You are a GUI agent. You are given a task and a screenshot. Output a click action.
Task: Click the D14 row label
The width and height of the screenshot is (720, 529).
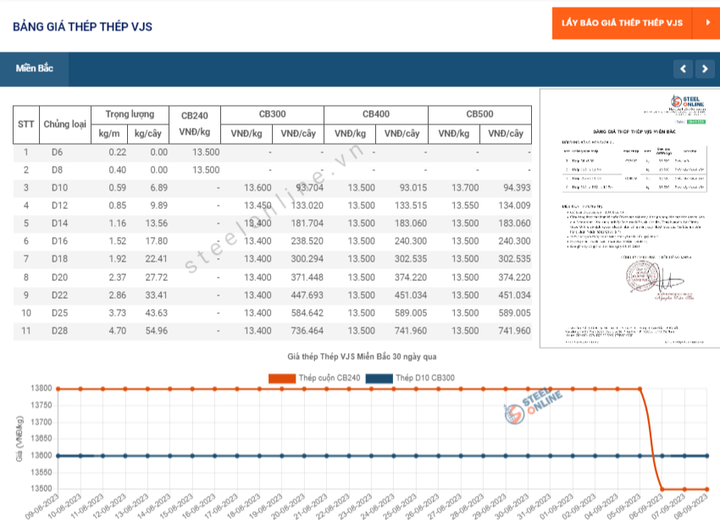point(59,223)
